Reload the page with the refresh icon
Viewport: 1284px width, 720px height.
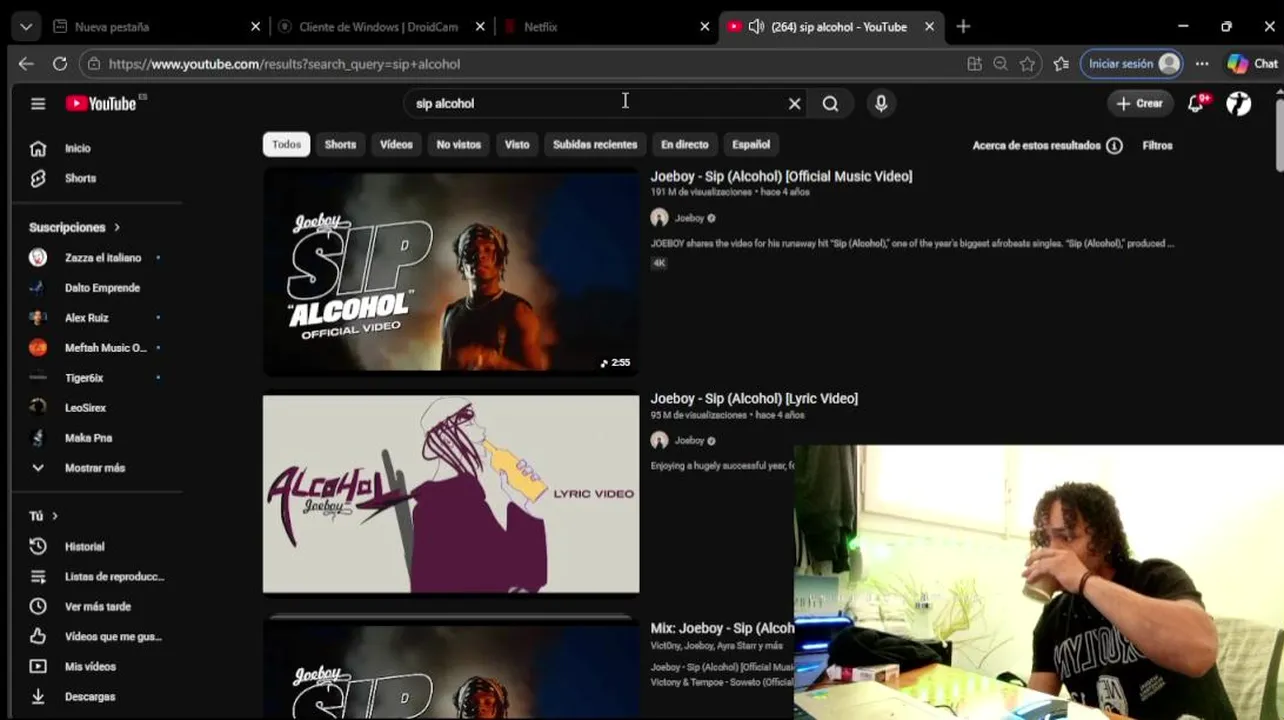pos(60,63)
